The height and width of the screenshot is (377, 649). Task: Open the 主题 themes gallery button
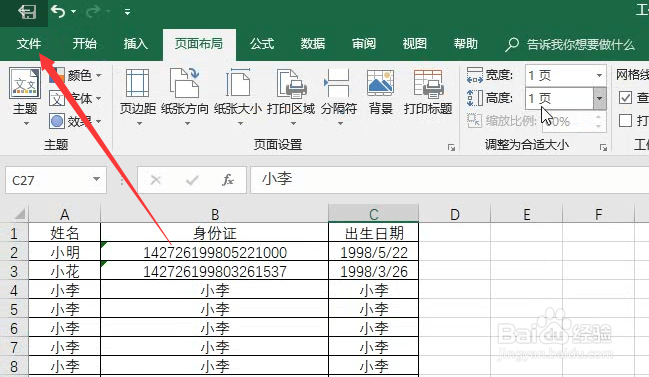click(25, 97)
